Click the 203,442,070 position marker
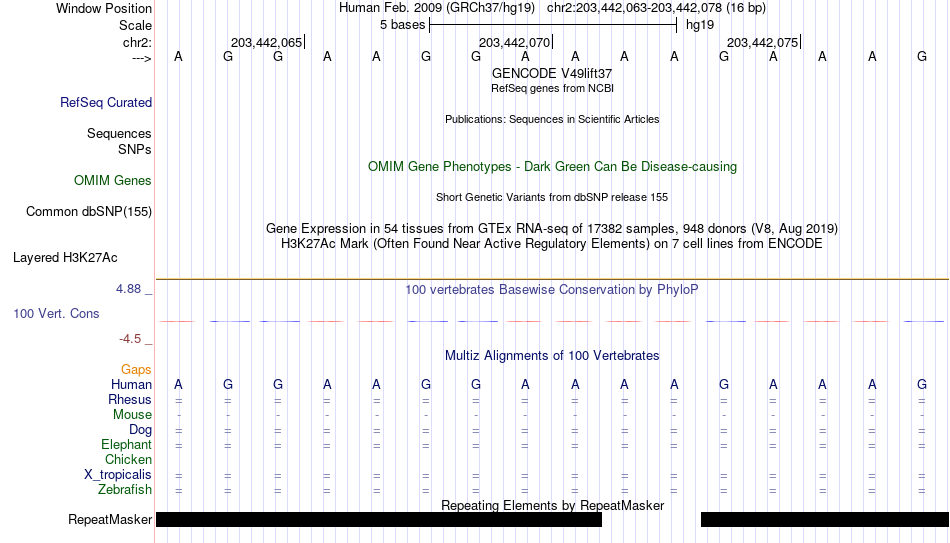Viewport: 950px width, 543px height. tap(516, 42)
